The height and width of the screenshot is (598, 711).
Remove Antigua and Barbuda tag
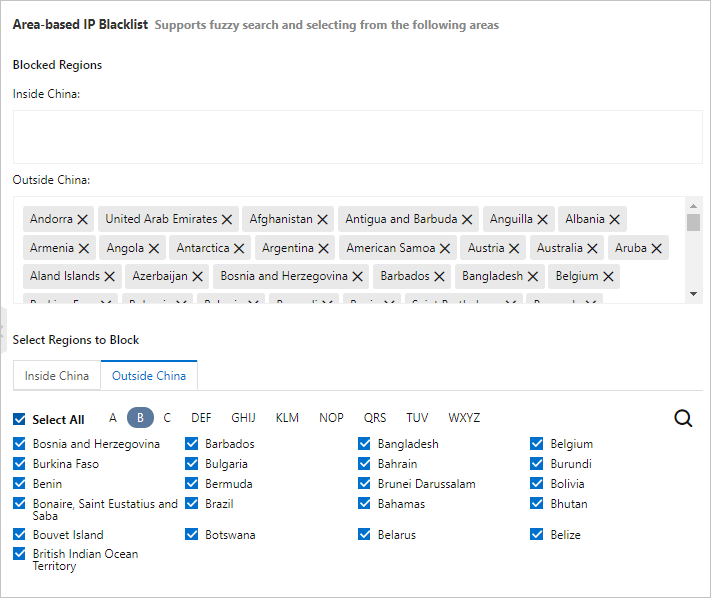tap(467, 219)
